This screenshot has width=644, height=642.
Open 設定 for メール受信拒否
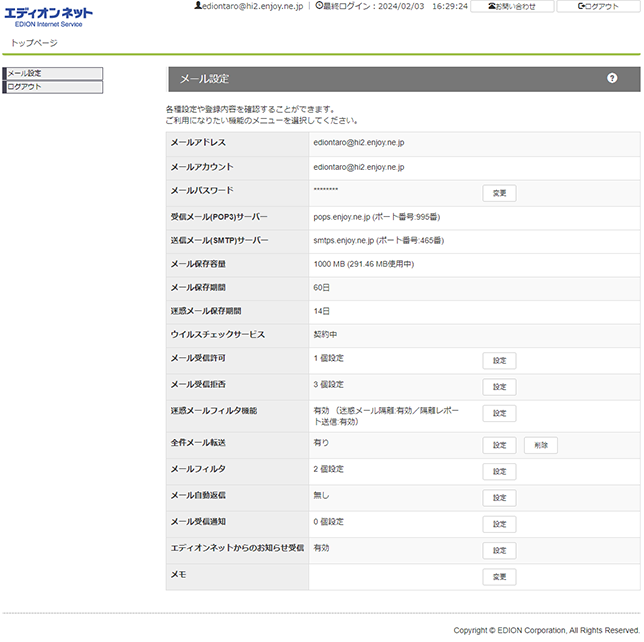point(499,387)
